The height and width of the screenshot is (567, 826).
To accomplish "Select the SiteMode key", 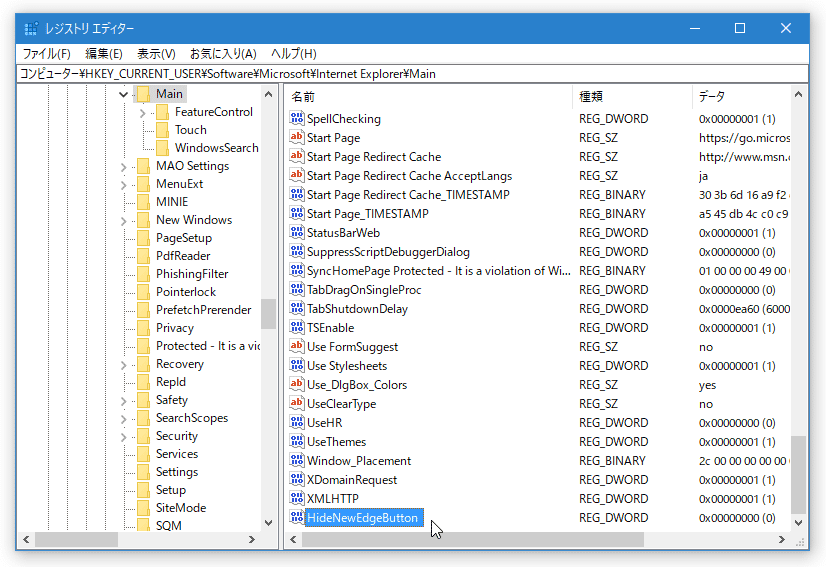I will [181, 508].
